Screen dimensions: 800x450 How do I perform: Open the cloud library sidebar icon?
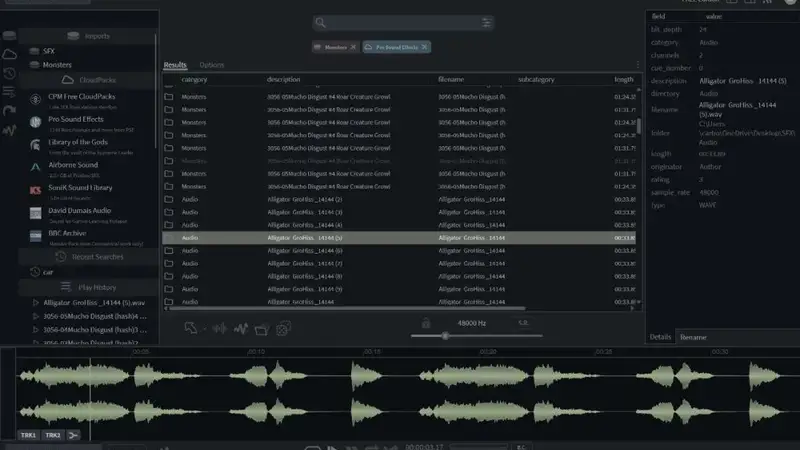click(x=9, y=54)
